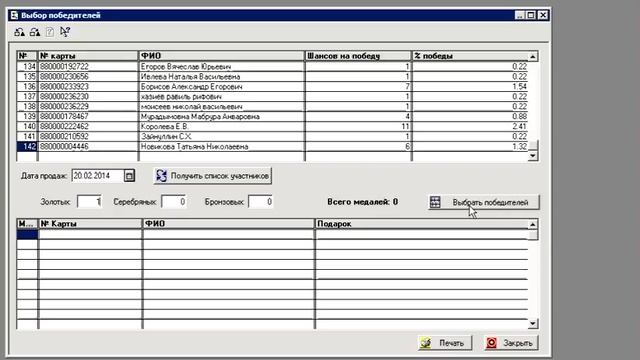Close window with title bar X
The image size is (640, 360).
[x=543, y=16]
